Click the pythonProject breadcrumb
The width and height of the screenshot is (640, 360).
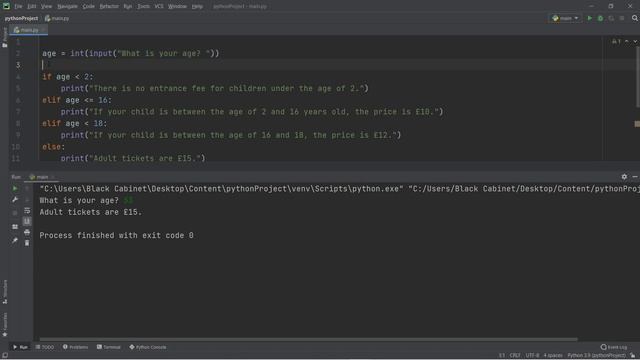click(x=21, y=18)
